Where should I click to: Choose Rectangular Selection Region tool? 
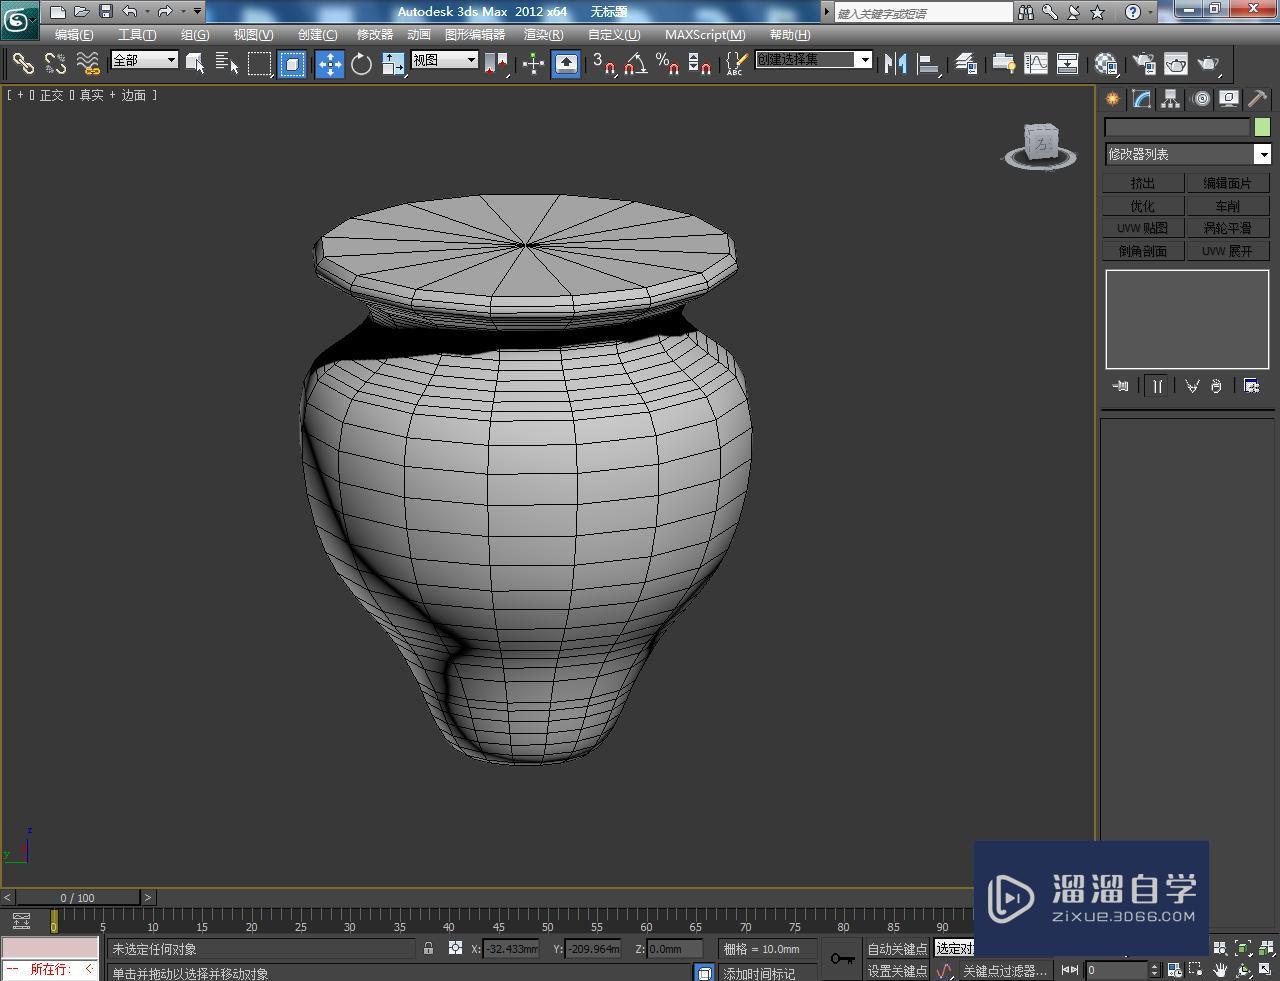(x=260, y=64)
